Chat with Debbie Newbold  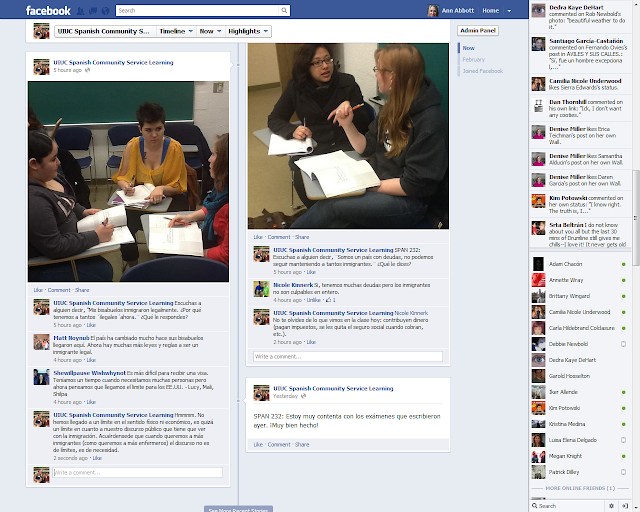click(x=580, y=344)
